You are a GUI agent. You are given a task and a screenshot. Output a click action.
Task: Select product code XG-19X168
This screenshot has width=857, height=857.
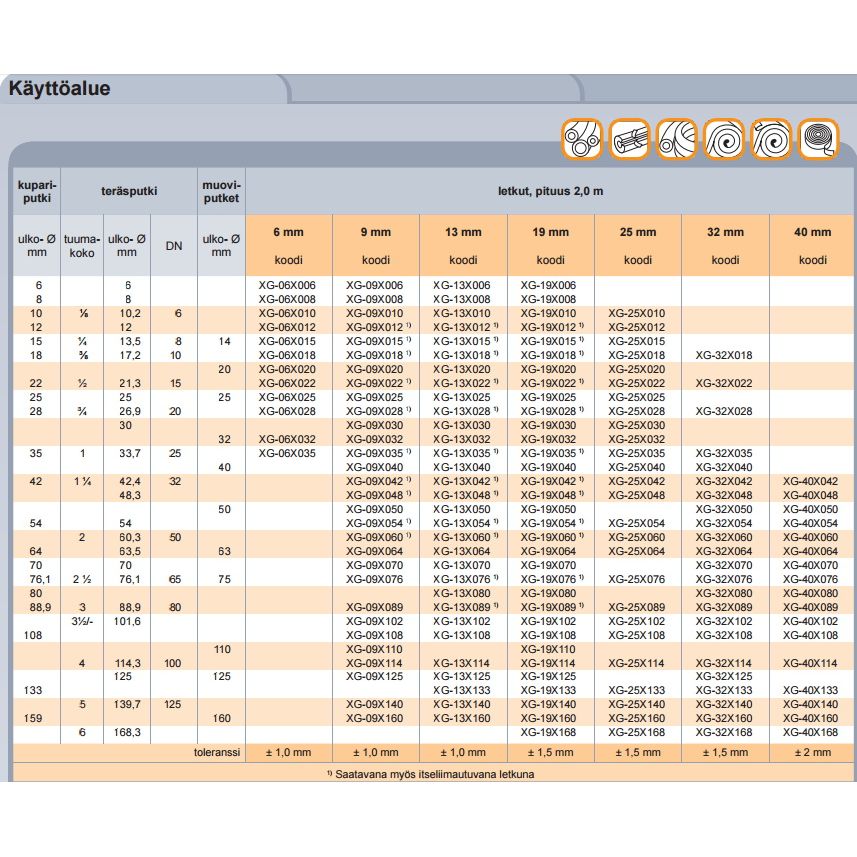tap(549, 732)
